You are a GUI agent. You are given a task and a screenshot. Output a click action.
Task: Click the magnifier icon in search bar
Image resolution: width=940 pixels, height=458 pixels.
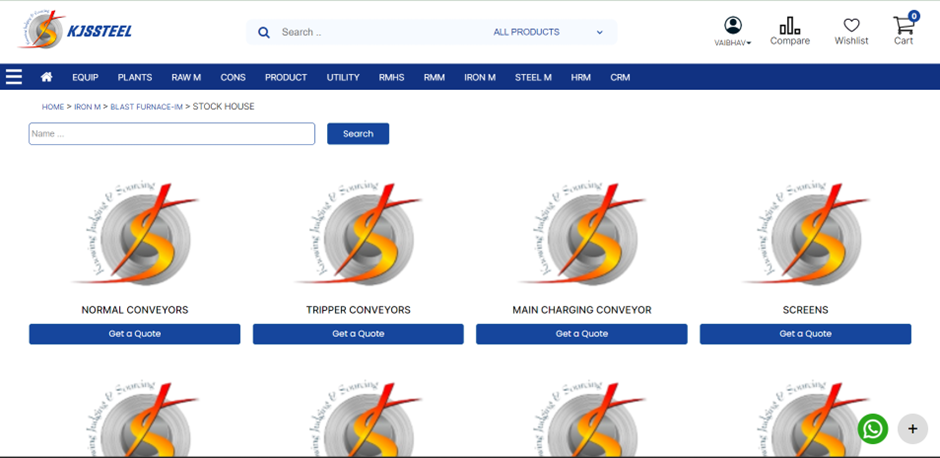point(264,32)
